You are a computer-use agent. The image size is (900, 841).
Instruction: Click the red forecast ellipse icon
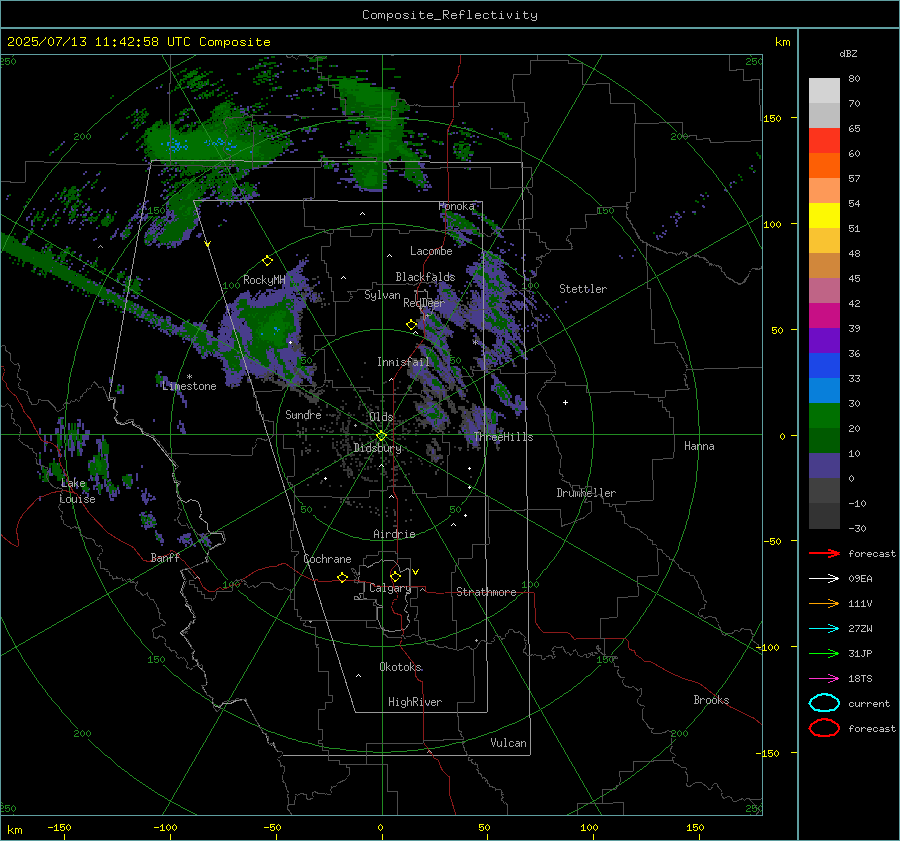(x=824, y=728)
